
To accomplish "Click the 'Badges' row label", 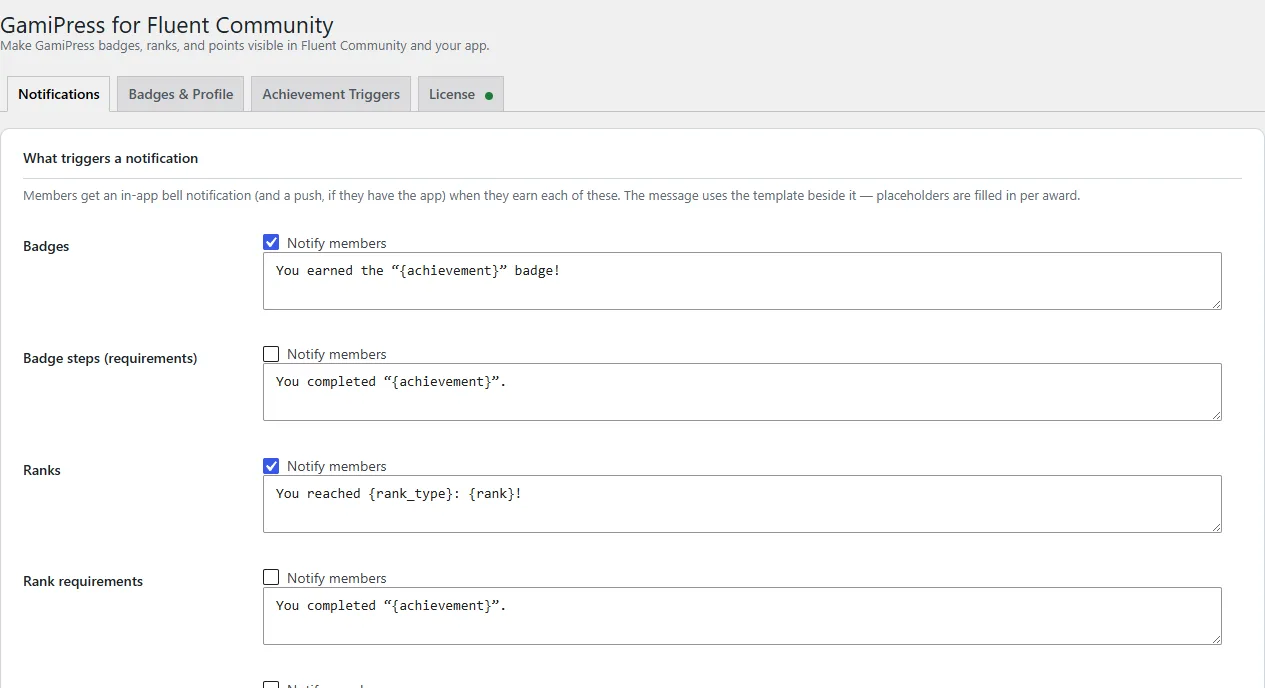I will click(46, 246).
